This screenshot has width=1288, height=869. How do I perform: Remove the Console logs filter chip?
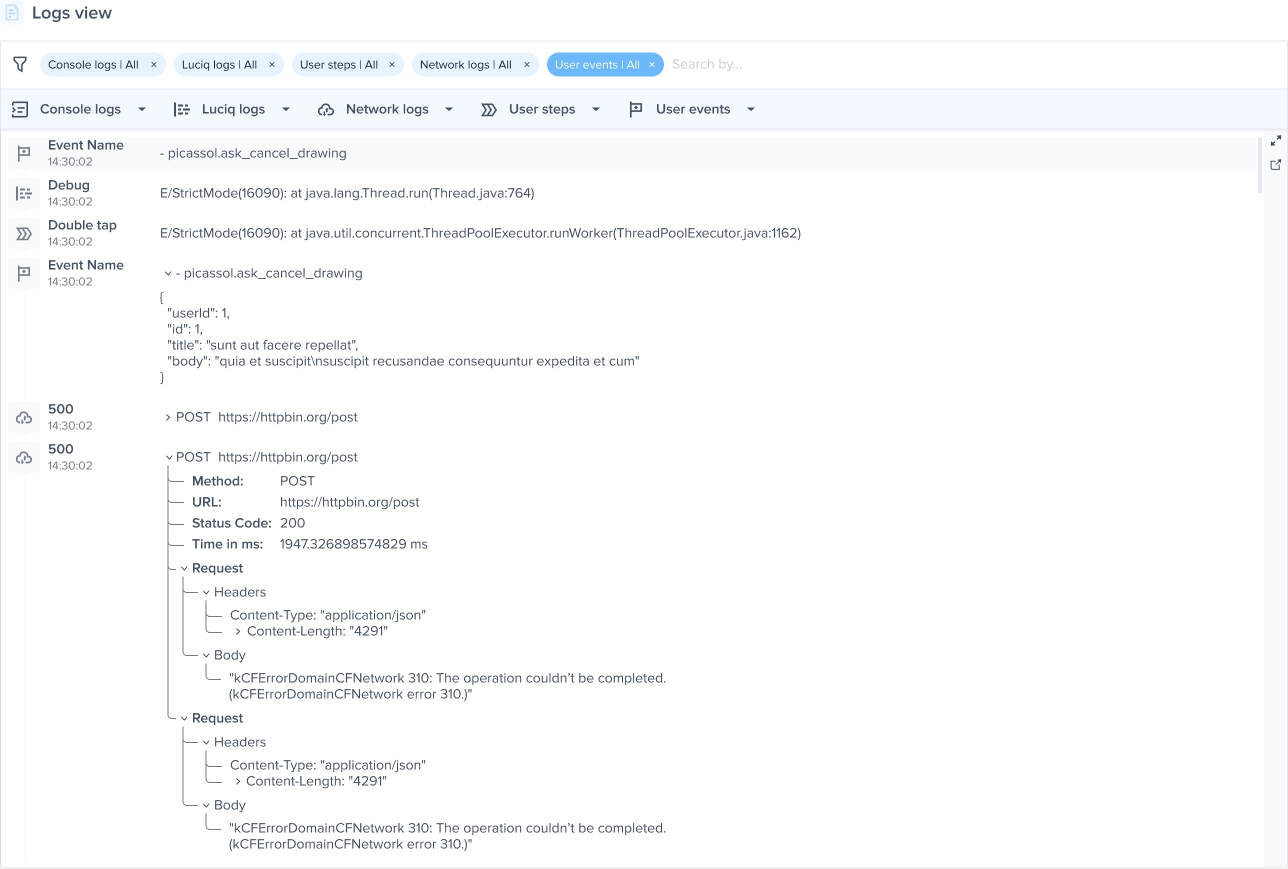tap(154, 65)
